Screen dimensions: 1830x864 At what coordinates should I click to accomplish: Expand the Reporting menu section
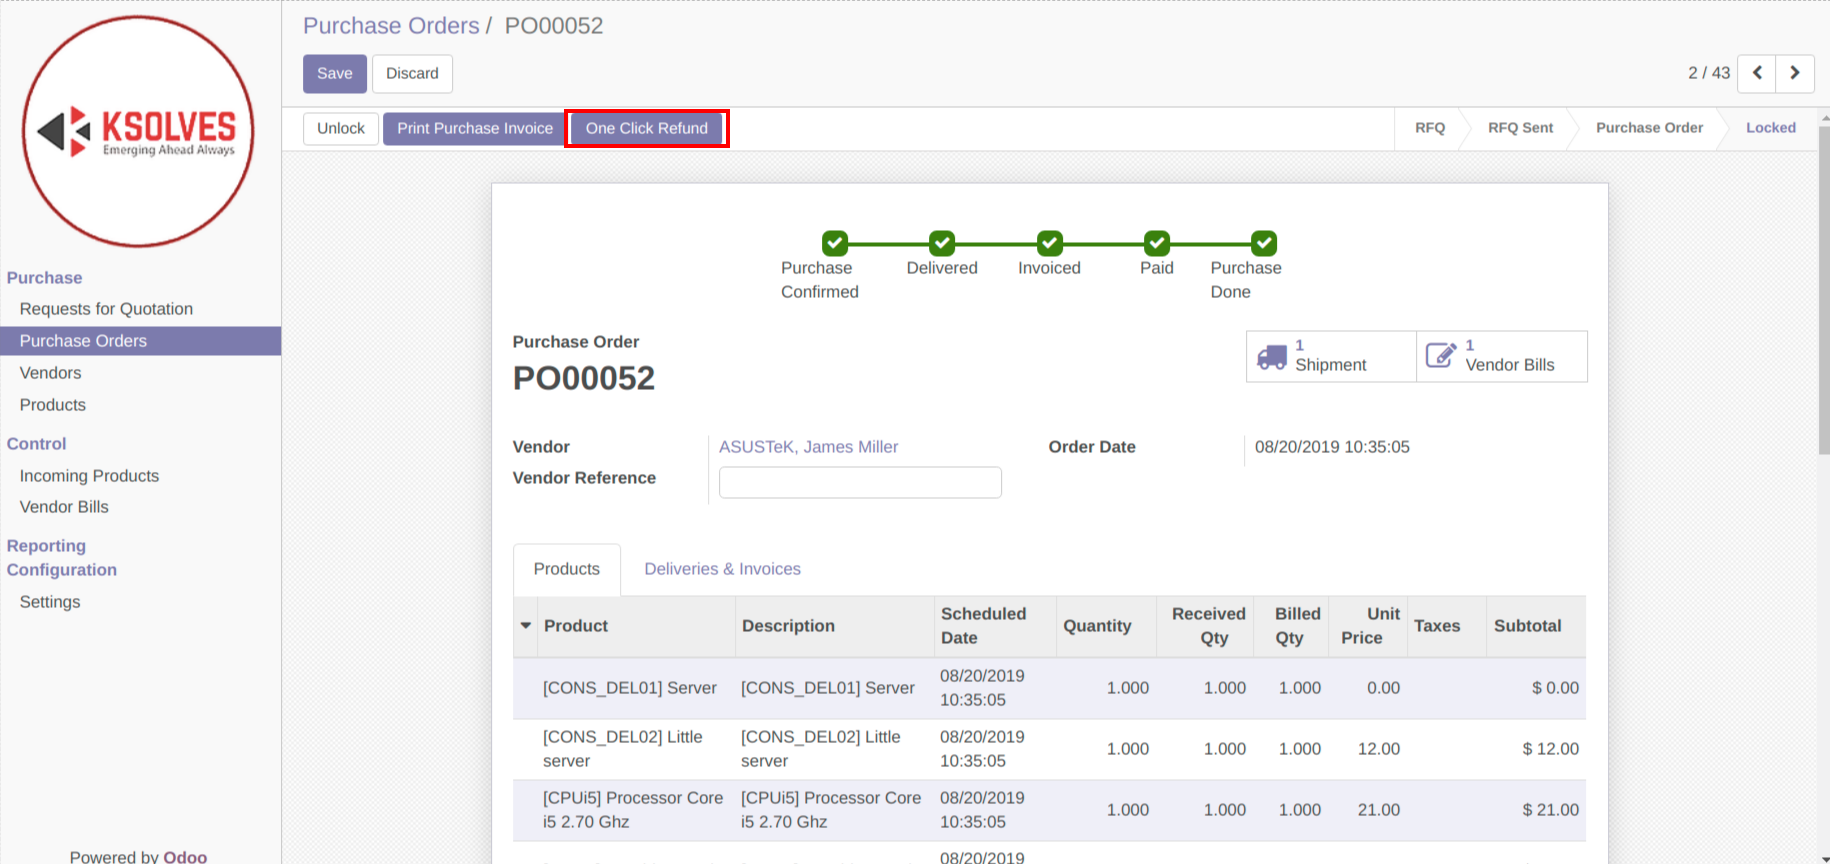coord(46,546)
